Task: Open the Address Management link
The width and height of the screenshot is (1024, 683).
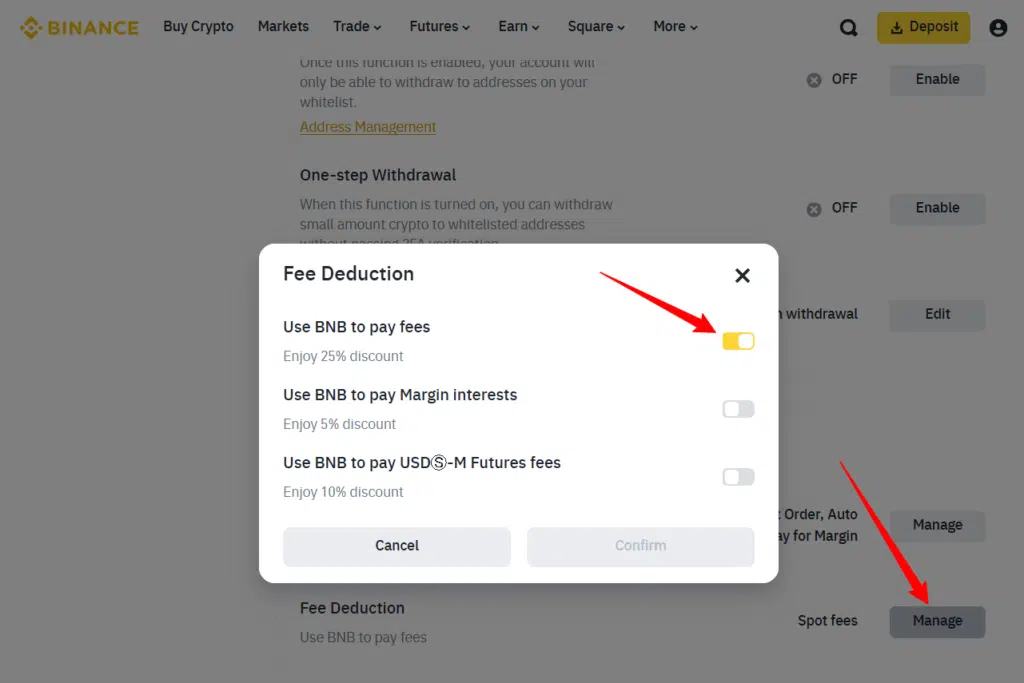Action: 367,127
